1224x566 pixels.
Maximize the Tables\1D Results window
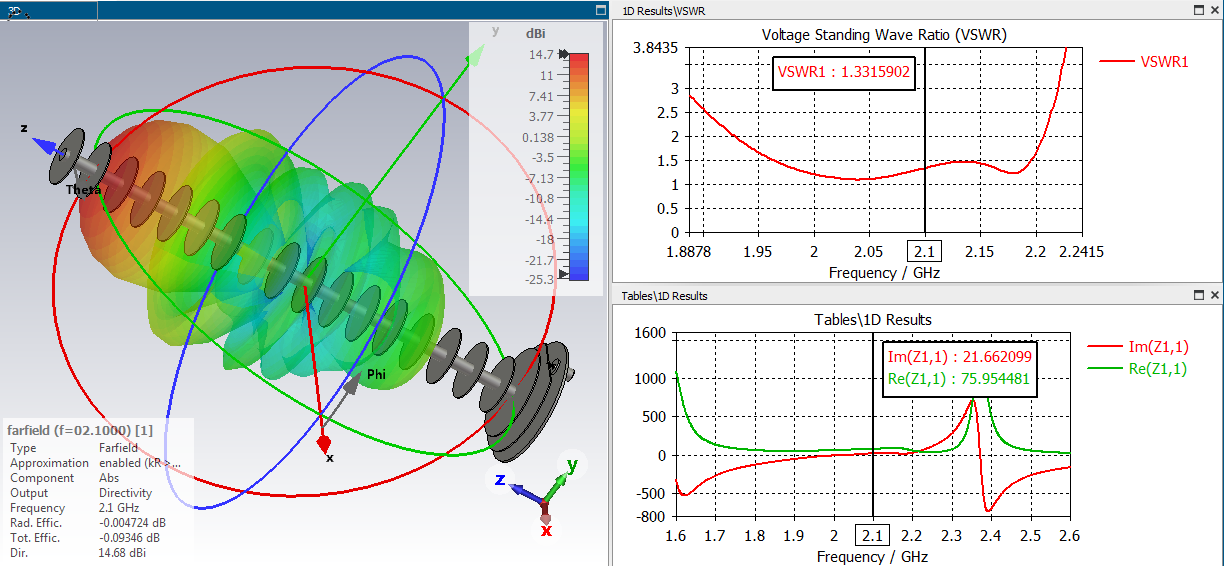pyautogui.click(x=1198, y=295)
